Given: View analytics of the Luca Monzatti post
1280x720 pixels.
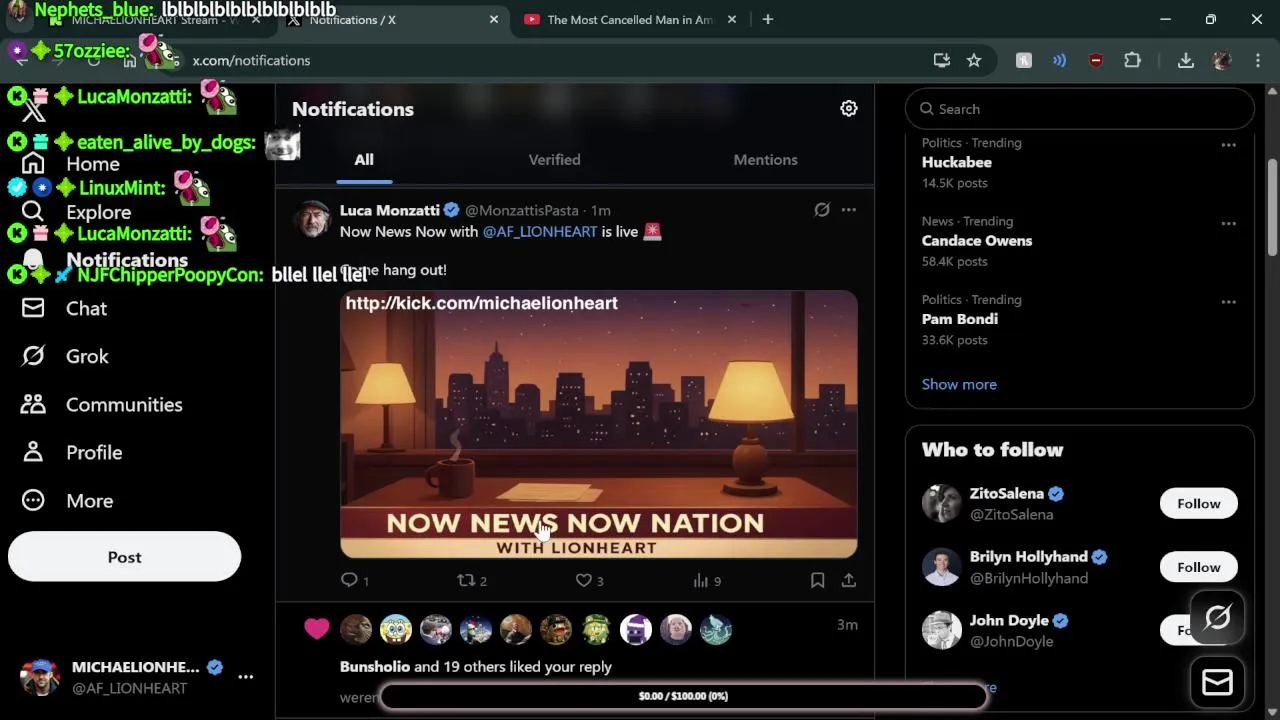Looking at the screenshot, I should point(700,580).
